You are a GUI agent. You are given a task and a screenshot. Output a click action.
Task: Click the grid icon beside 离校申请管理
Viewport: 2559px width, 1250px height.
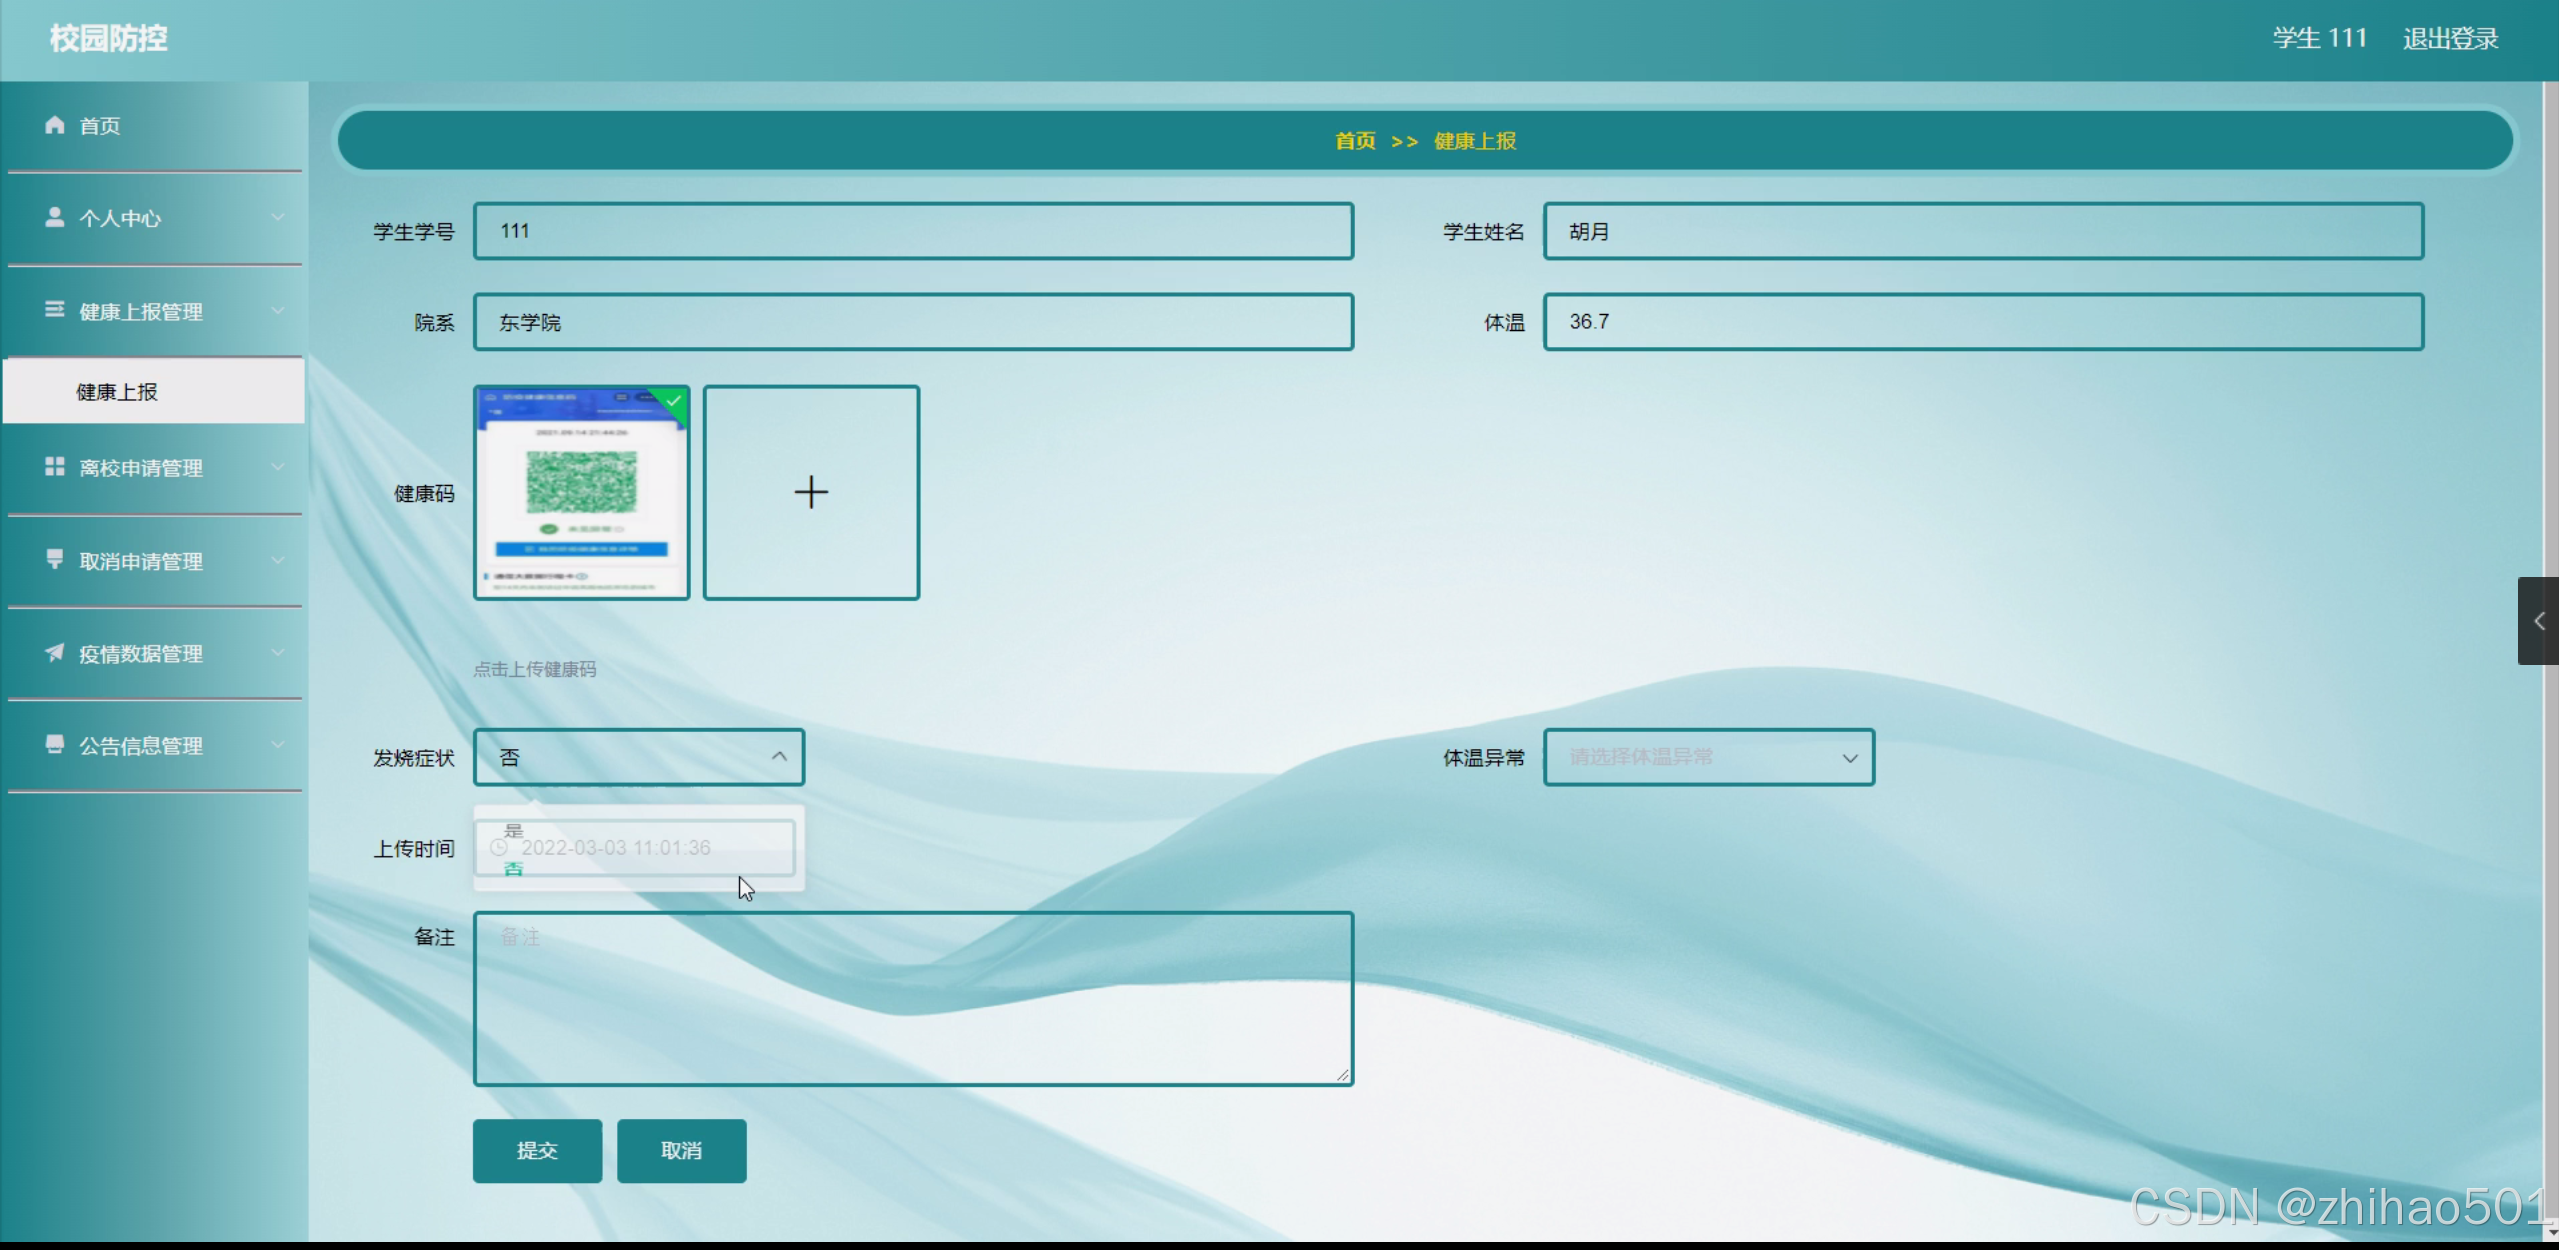[x=55, y=467]
